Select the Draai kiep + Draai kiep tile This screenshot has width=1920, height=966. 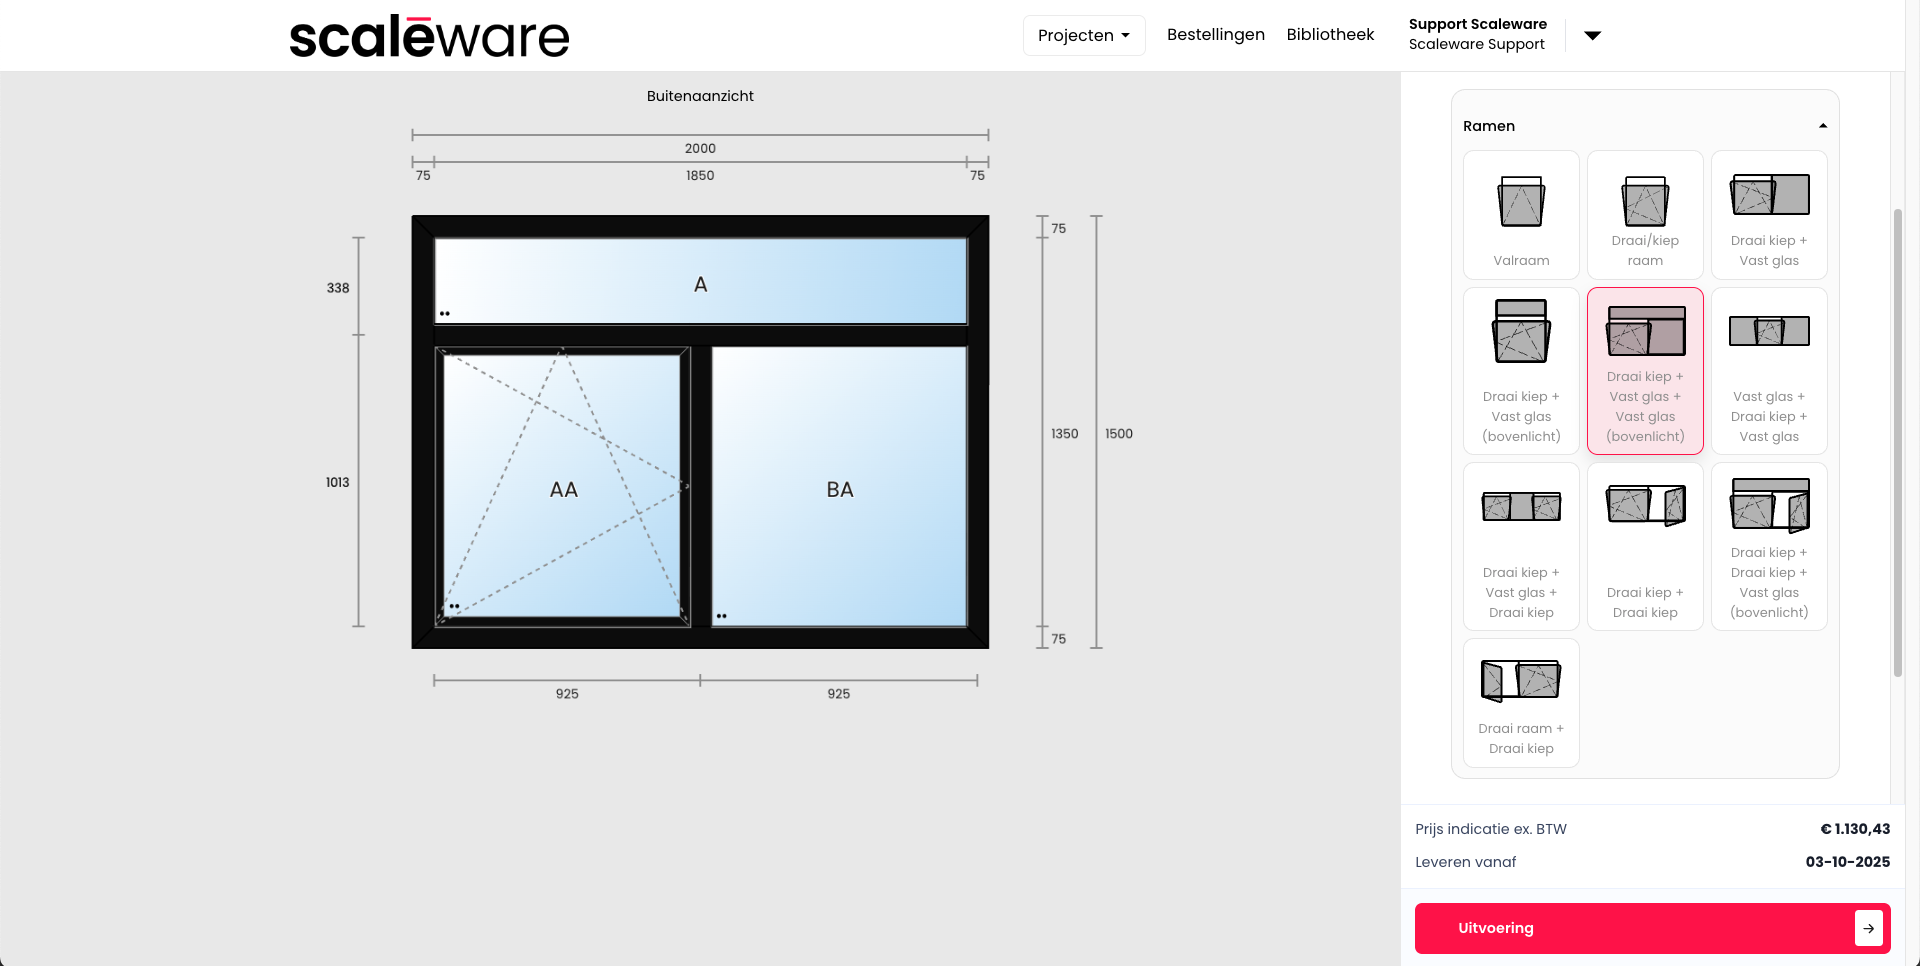[x=1645, y=546]
